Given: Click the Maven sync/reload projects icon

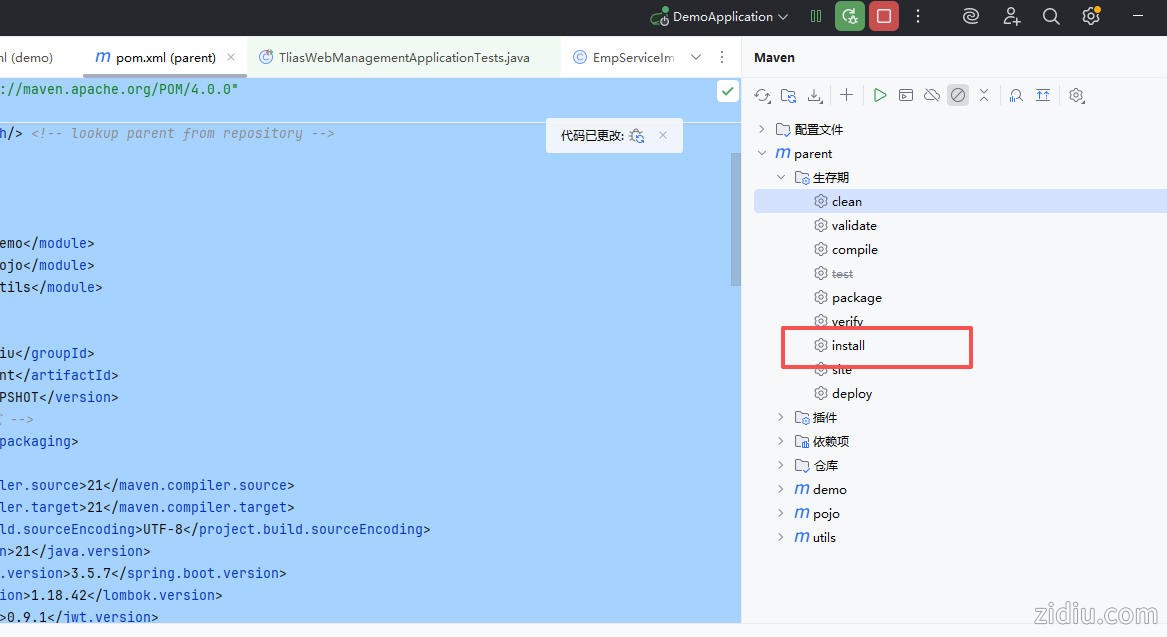Looking at the screenshot, I should [762, 95].
